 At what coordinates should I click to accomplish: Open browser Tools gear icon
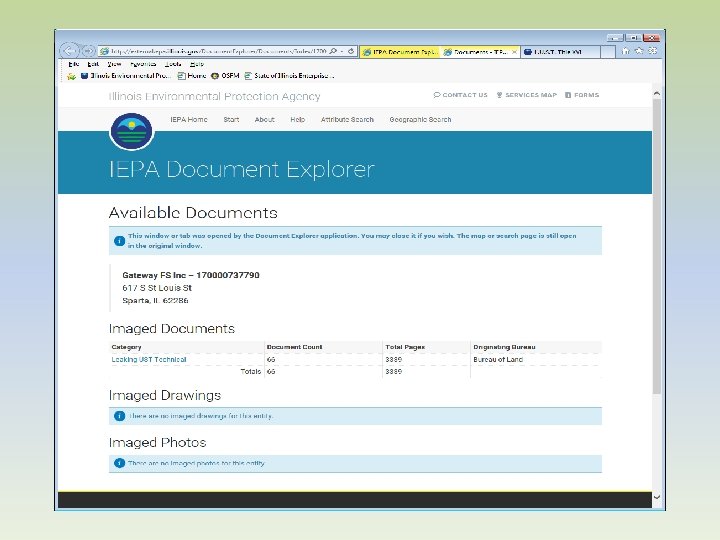point(652,51)
